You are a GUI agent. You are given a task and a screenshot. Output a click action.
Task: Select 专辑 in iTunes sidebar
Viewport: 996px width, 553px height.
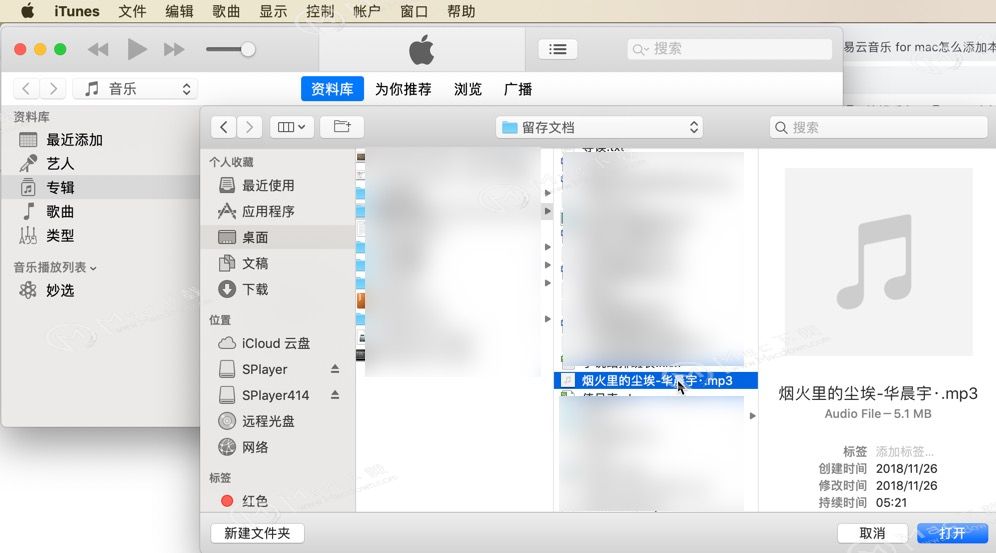102,188
